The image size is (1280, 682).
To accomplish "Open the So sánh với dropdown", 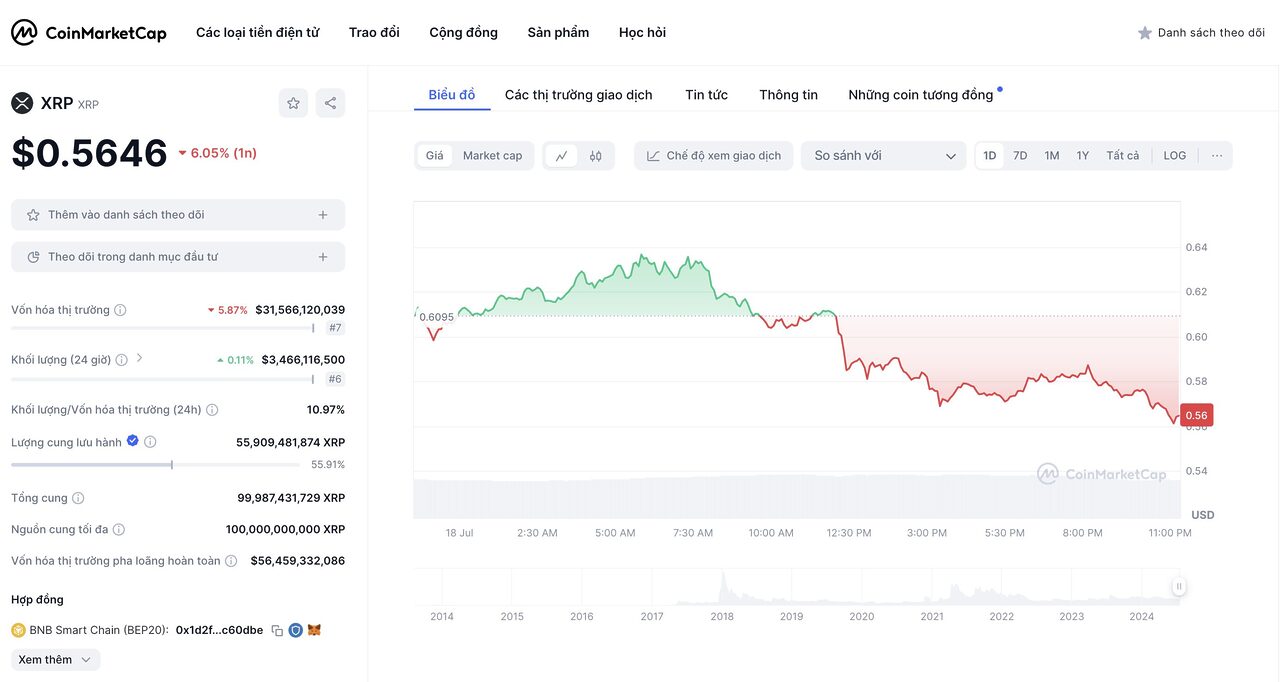I will pyautogui.click(x=884, y=156).
